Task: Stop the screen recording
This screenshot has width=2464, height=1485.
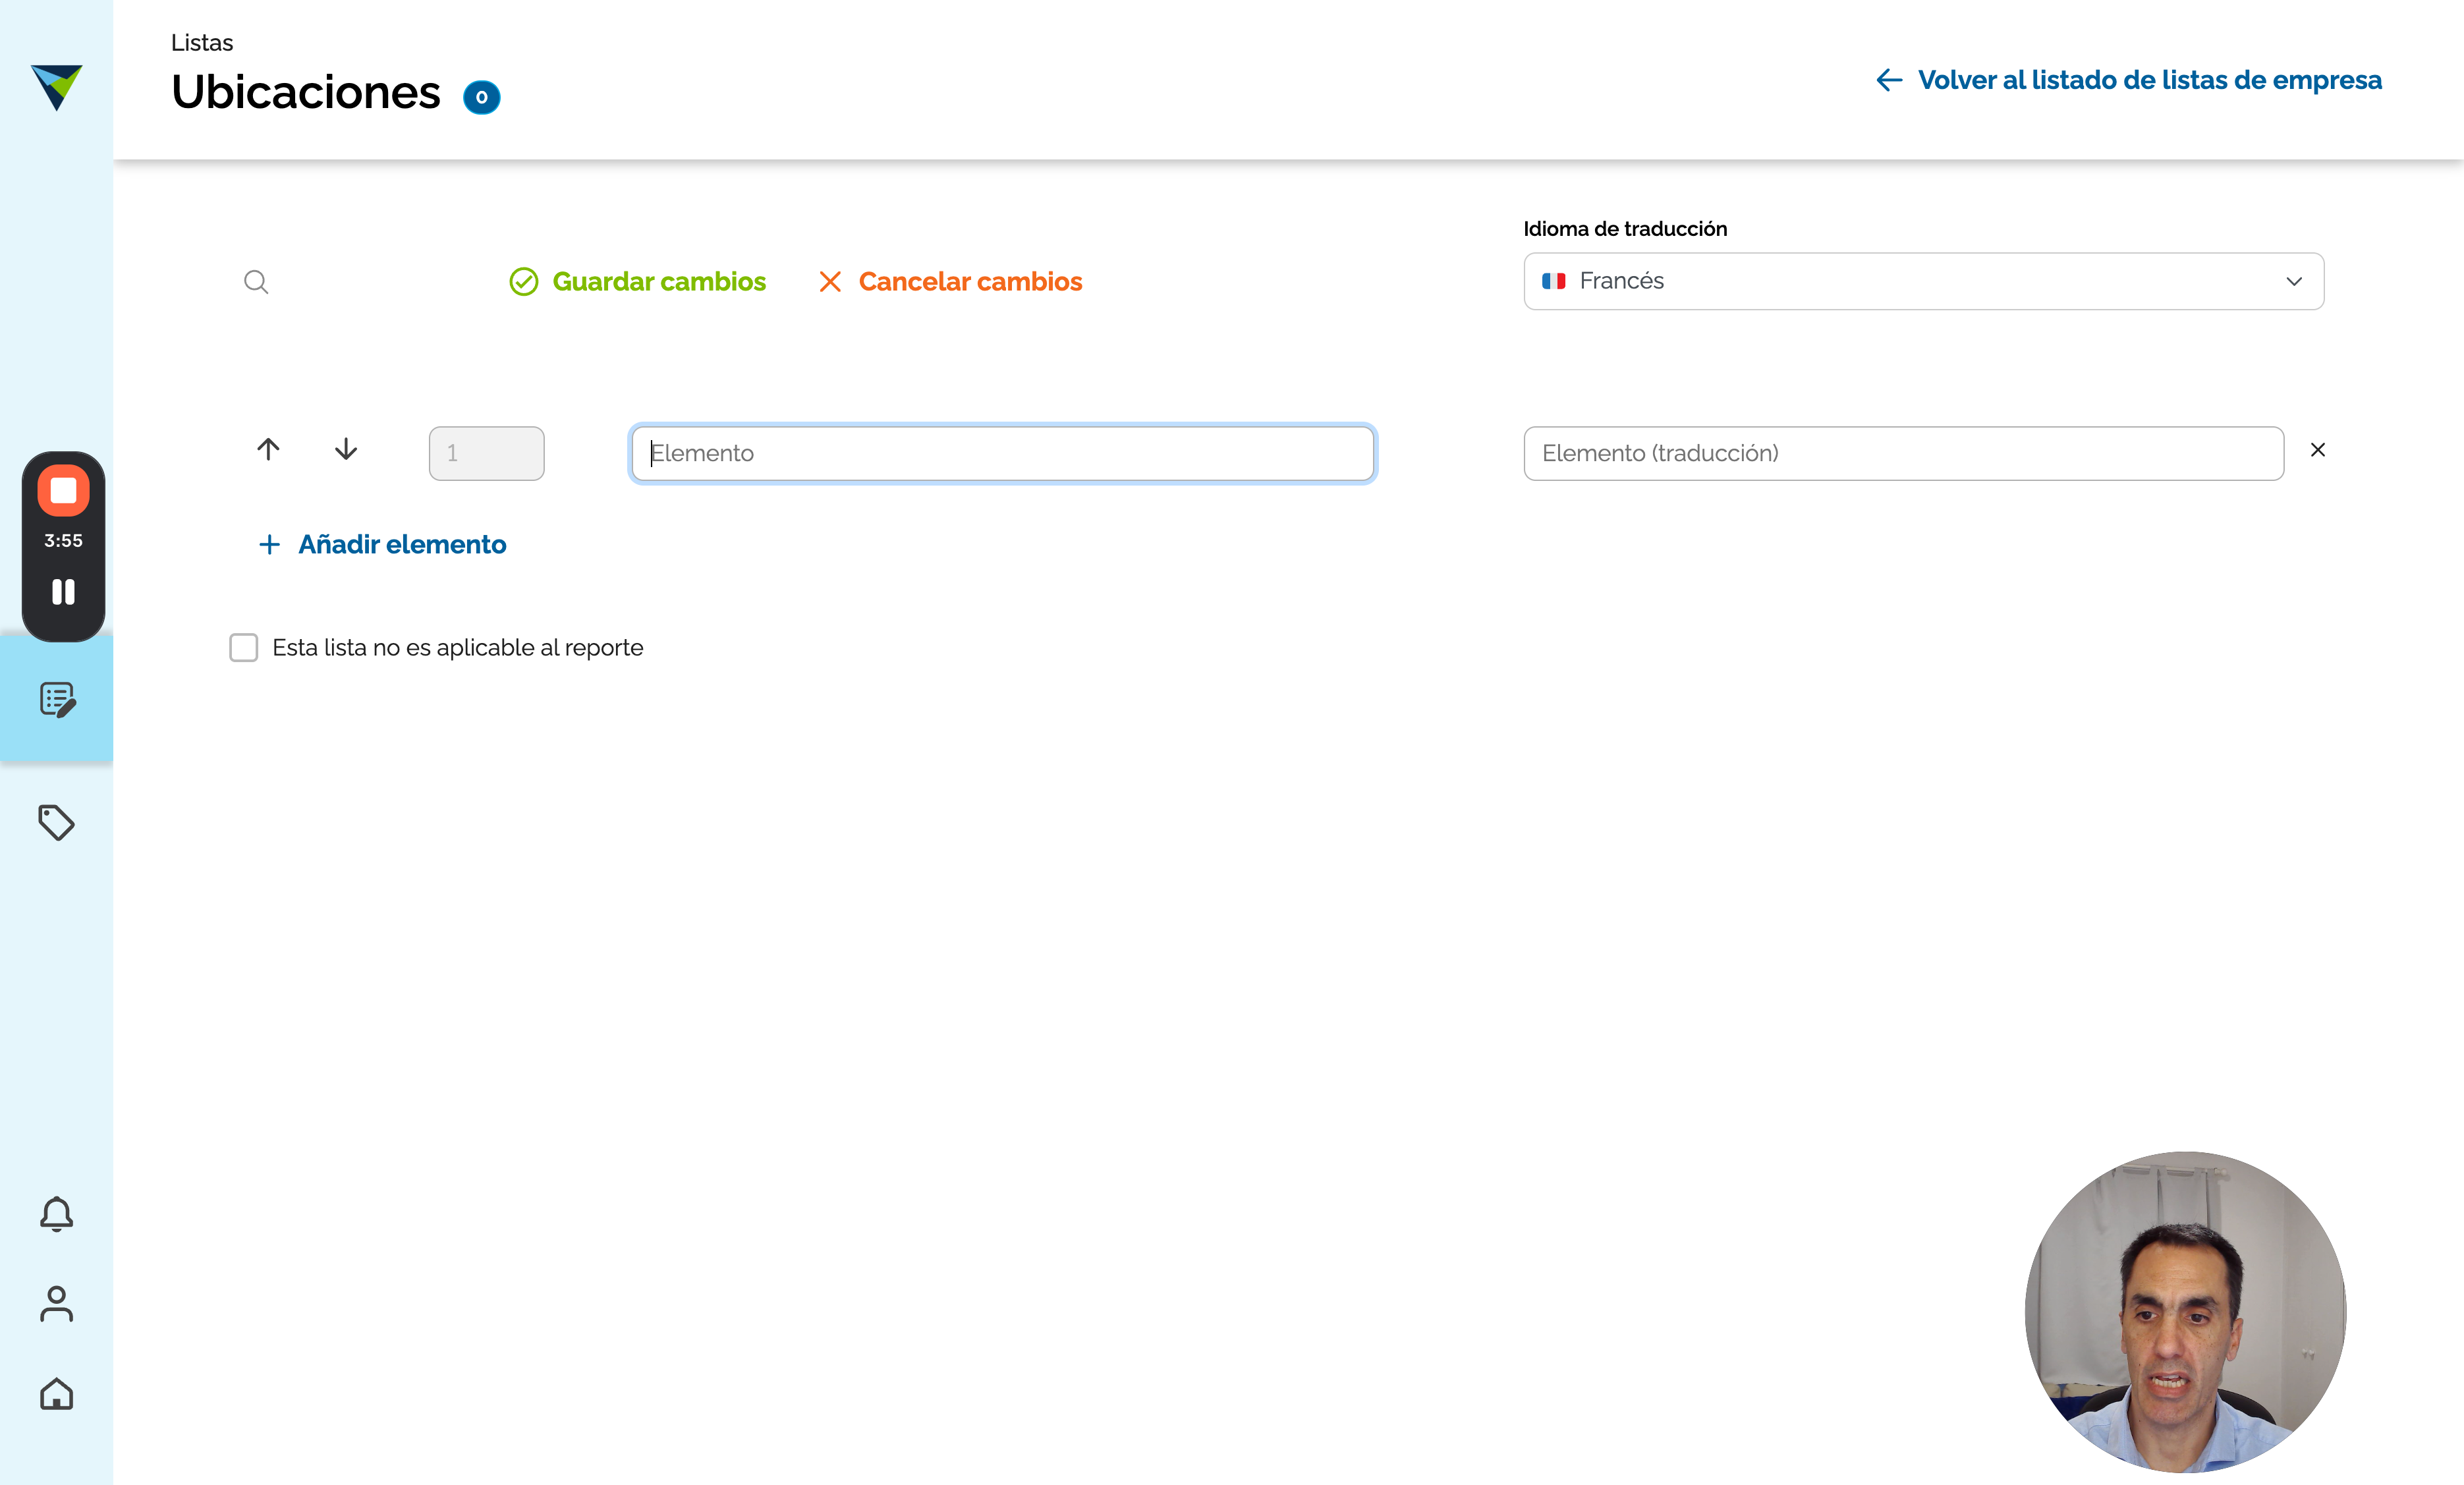Action: tap(63, 491)
